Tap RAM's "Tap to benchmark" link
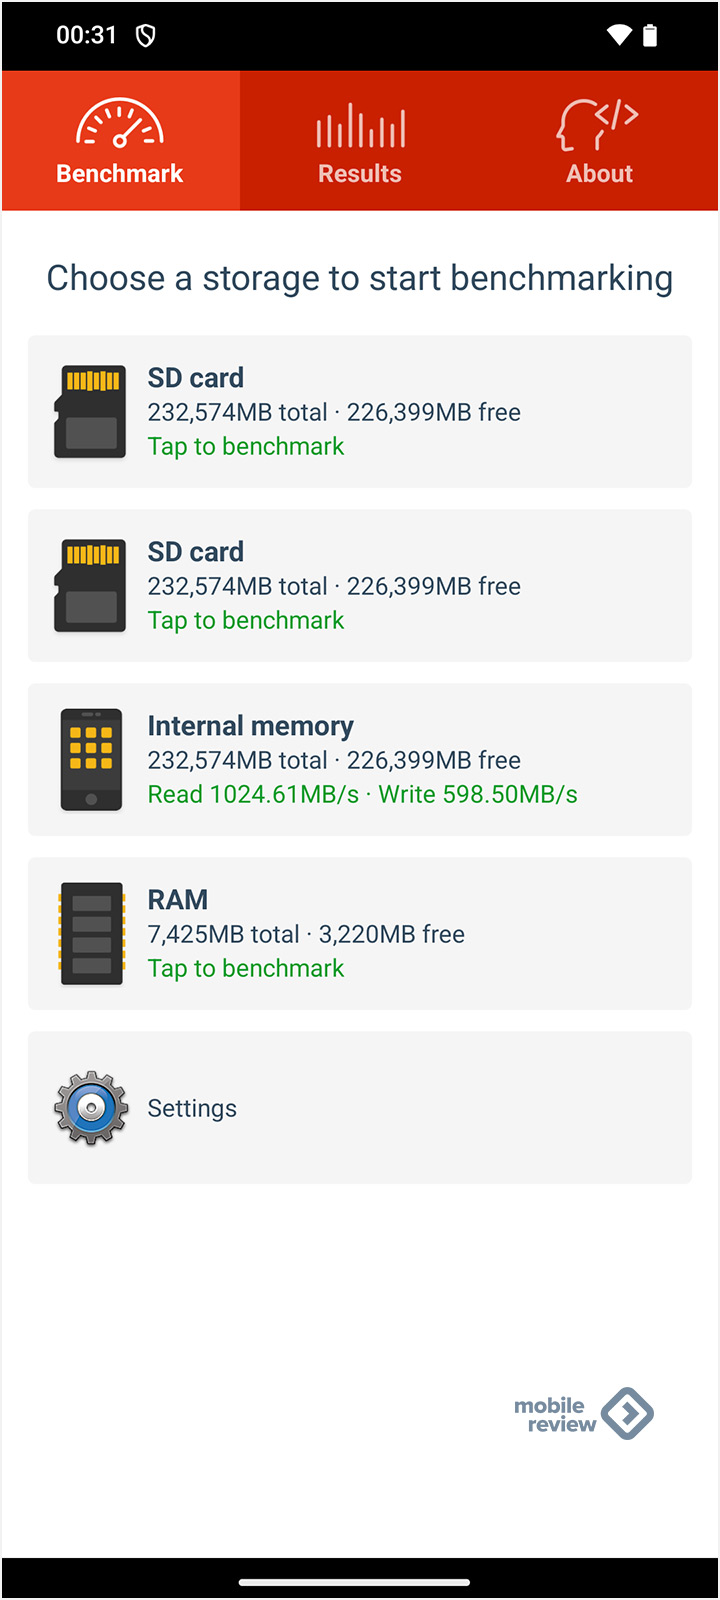The height and width of the screenshot is (1600, 720). tap(246, 969)
